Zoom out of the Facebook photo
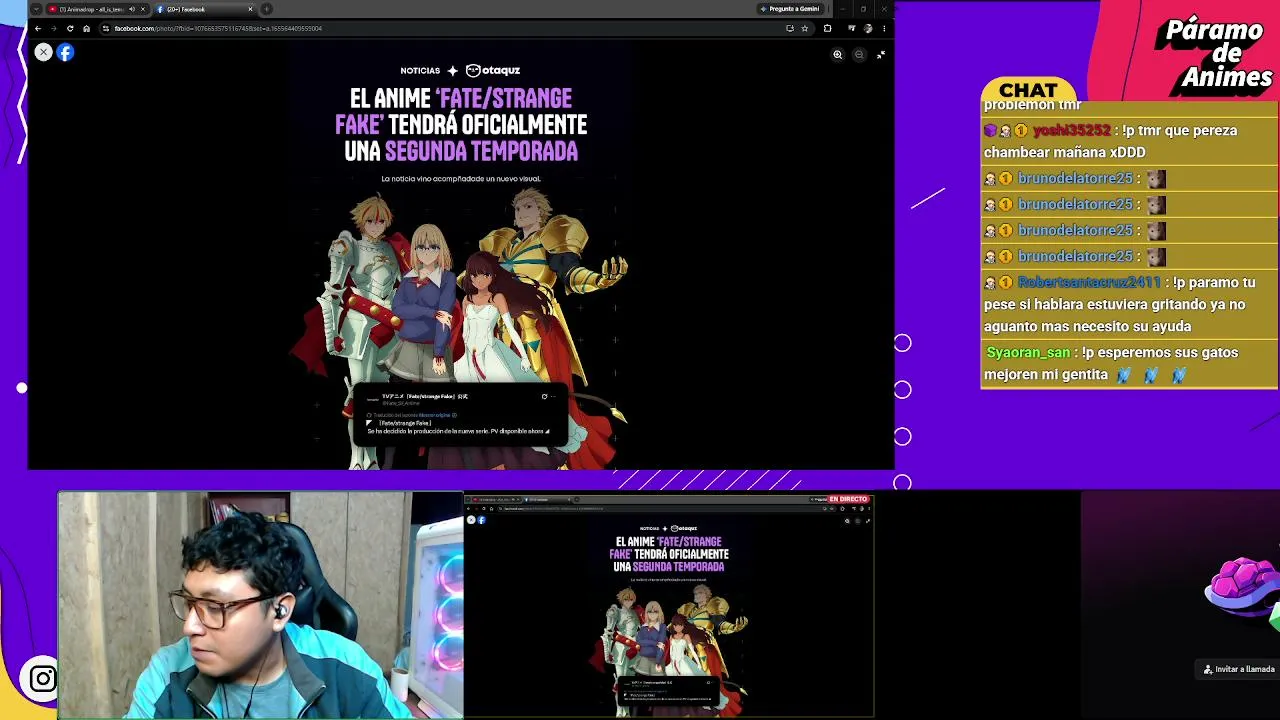This screenshot has width=1280, height=720. [859, 54]
